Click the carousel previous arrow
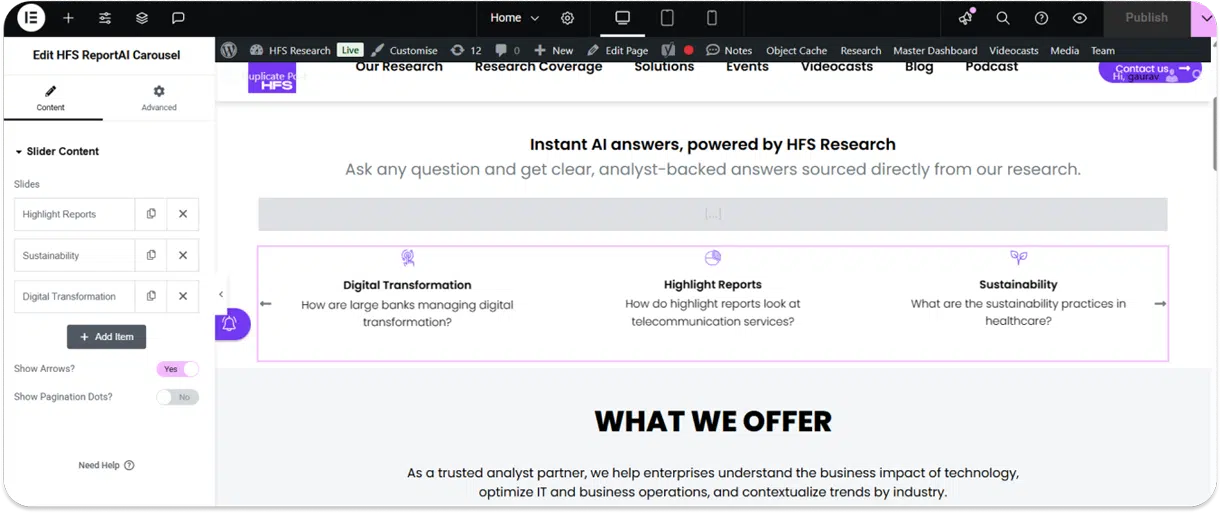The image size is (1220, 513). tap(266, 304)
